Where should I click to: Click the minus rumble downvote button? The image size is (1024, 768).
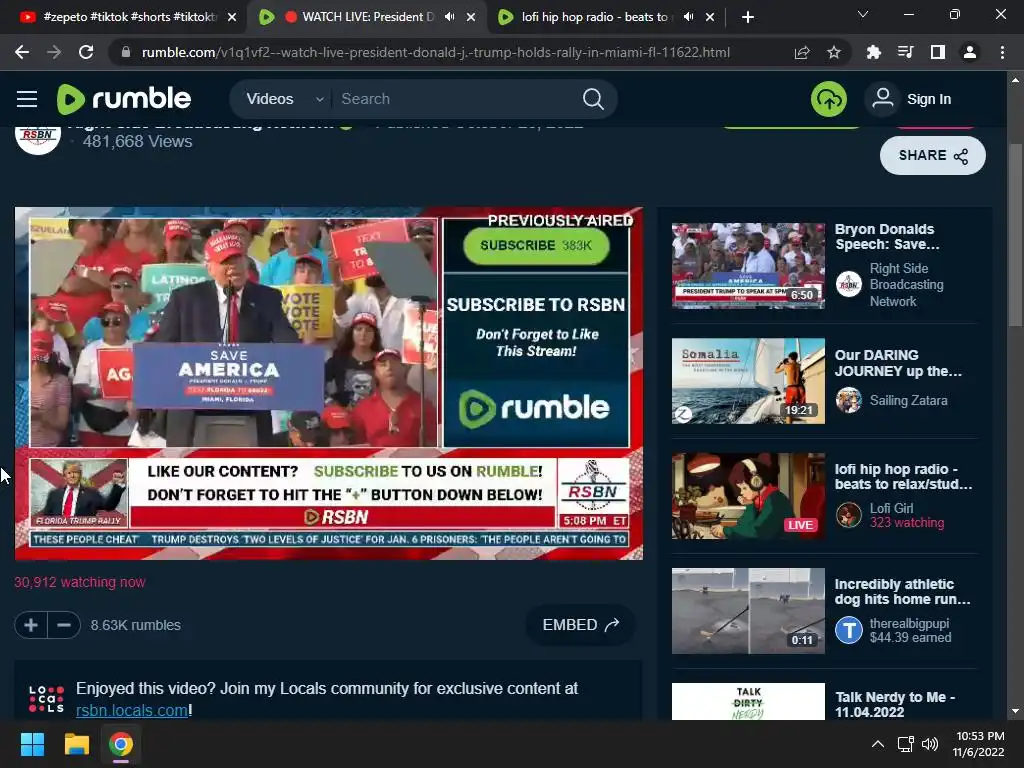point(64,625)
